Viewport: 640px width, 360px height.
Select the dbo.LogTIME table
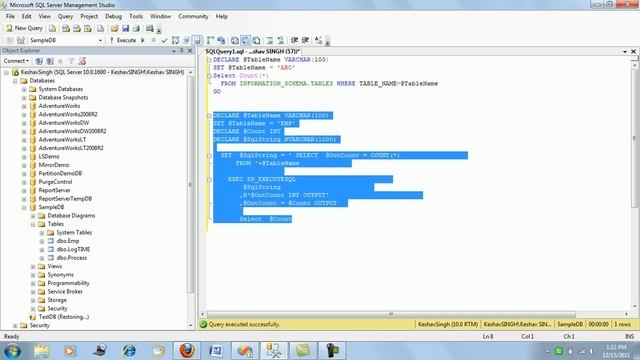point(73,249)
